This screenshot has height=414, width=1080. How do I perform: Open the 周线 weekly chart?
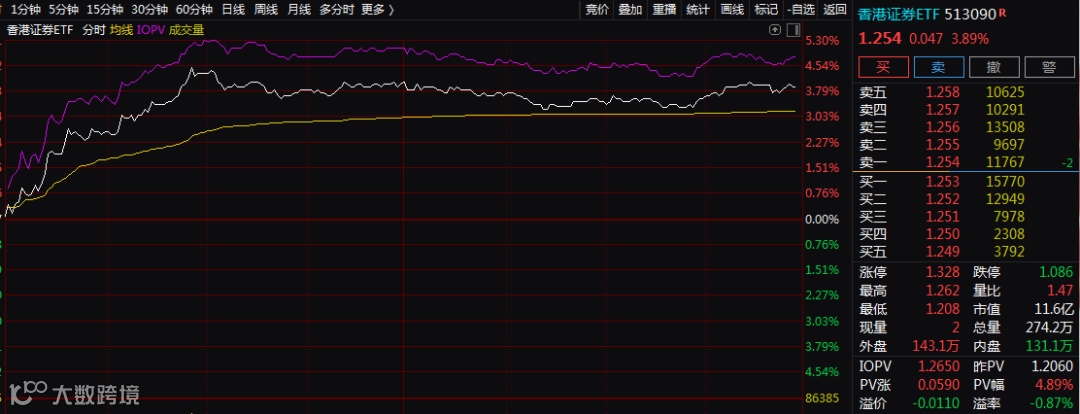click(x=266, y=10)
